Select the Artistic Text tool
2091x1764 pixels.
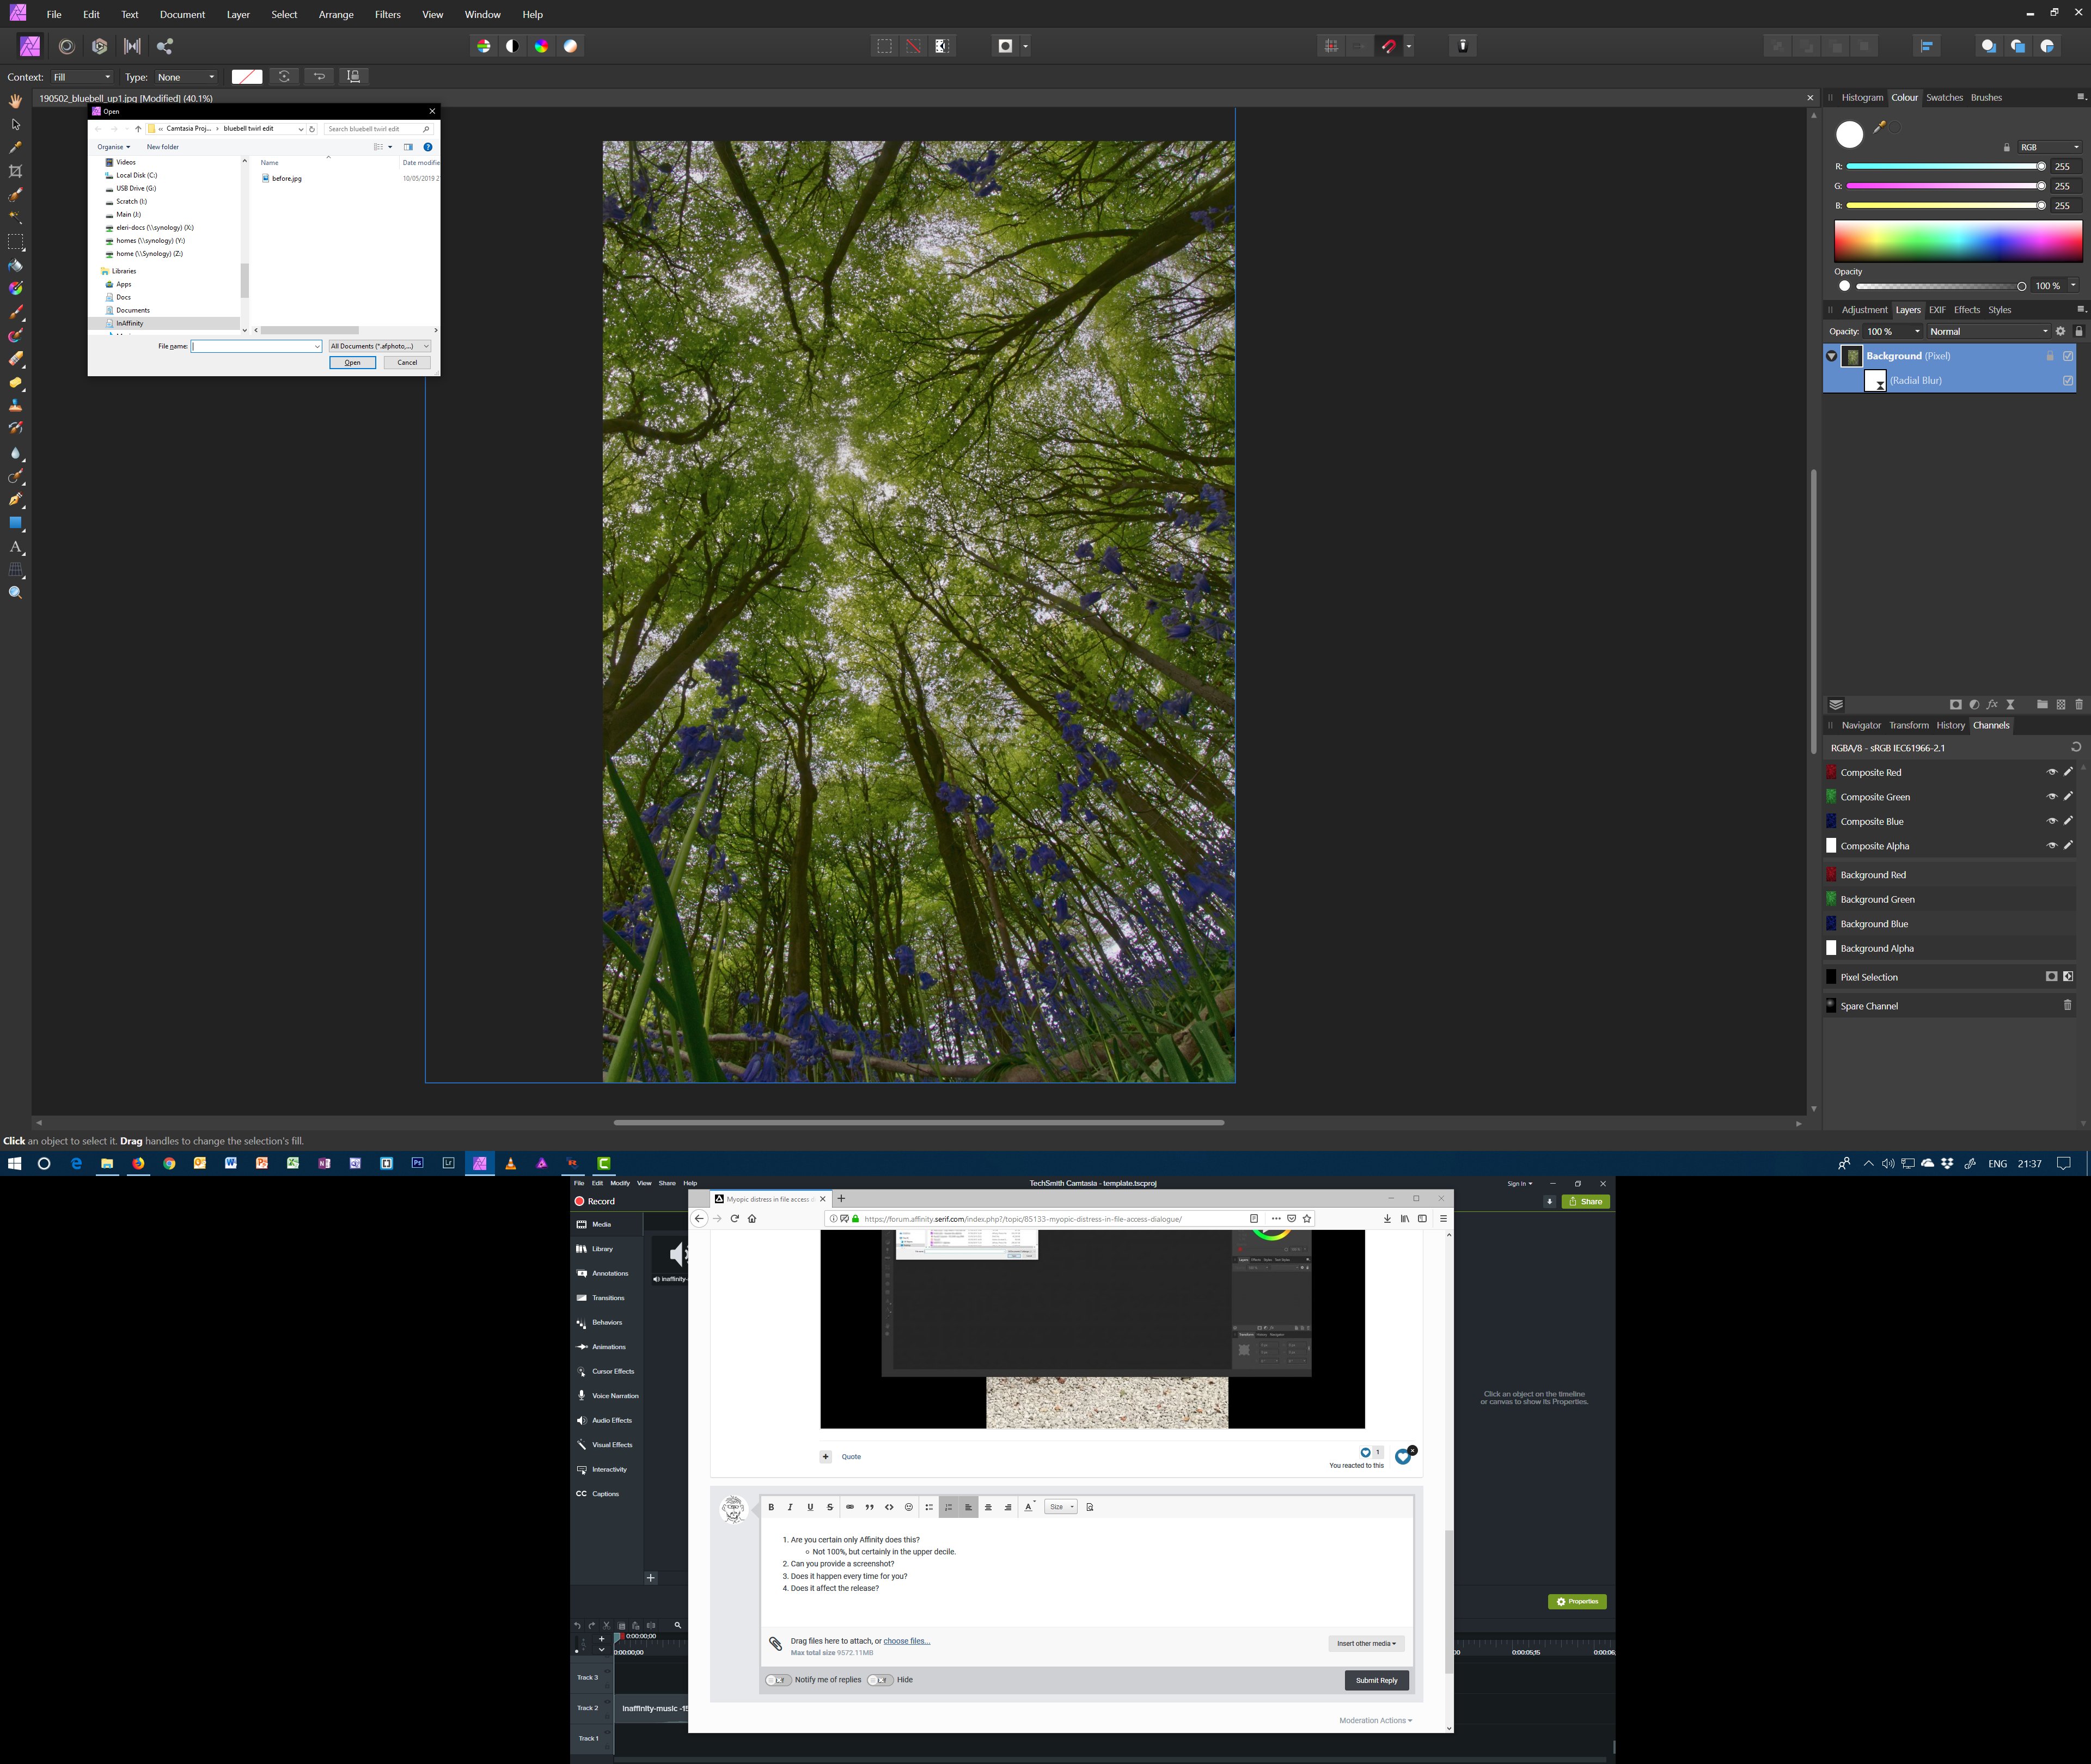[x=15, y=547]
